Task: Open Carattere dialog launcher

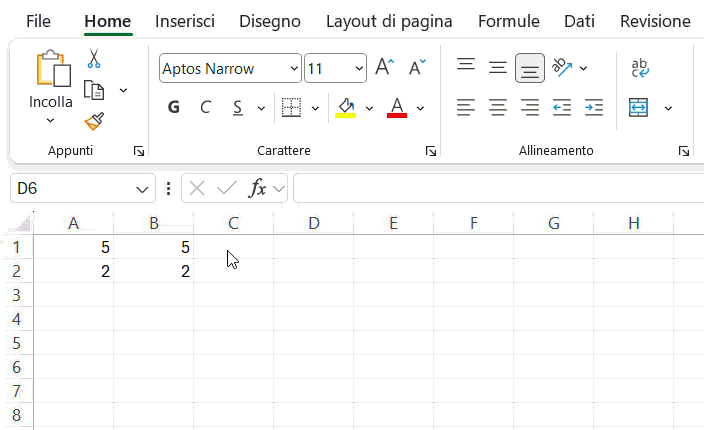Action: coord(431,151)
